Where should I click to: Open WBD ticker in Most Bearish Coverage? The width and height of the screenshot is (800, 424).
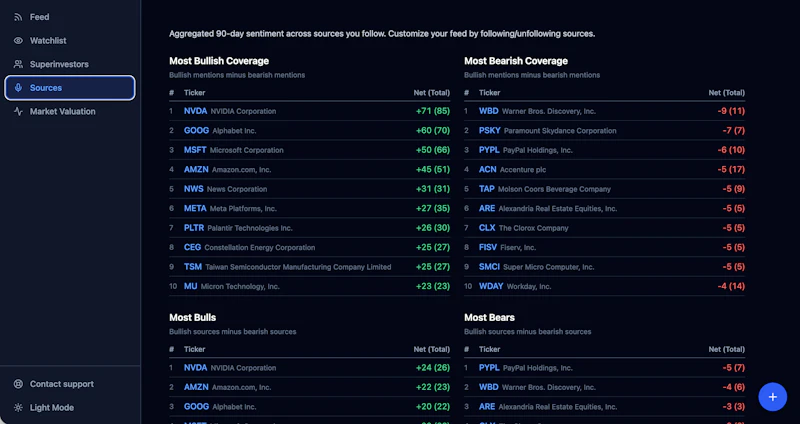(x=488, y=111)
